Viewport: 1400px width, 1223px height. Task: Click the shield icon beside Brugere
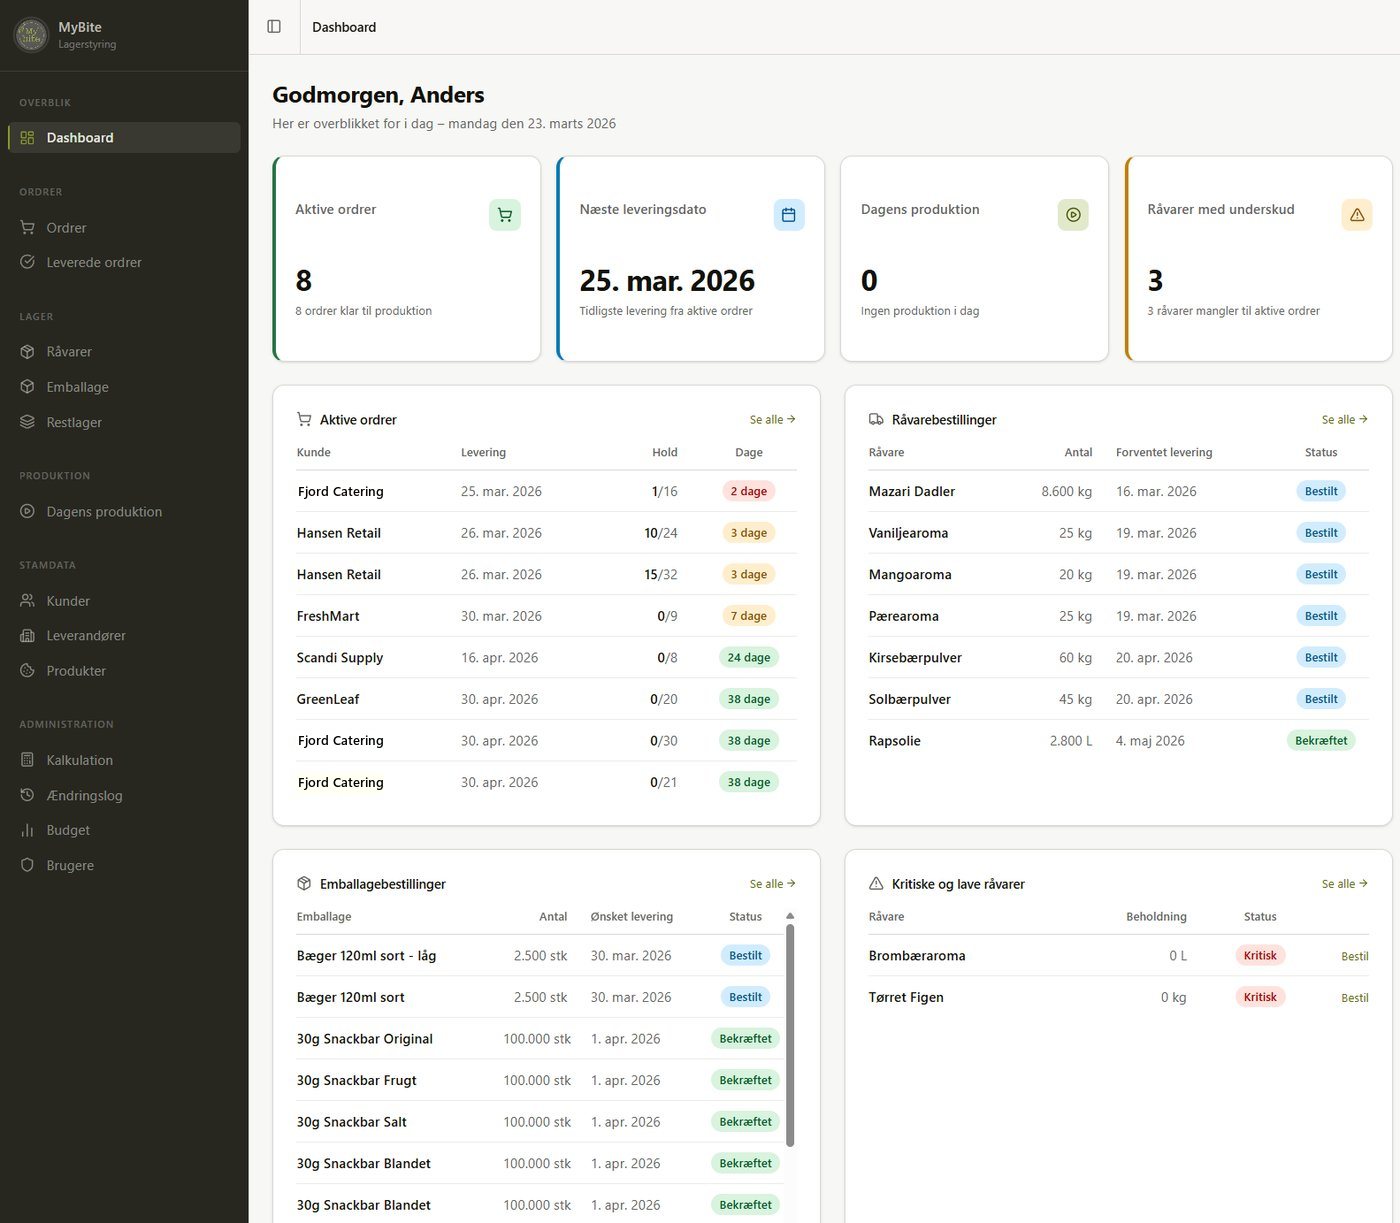click(27, 865)
